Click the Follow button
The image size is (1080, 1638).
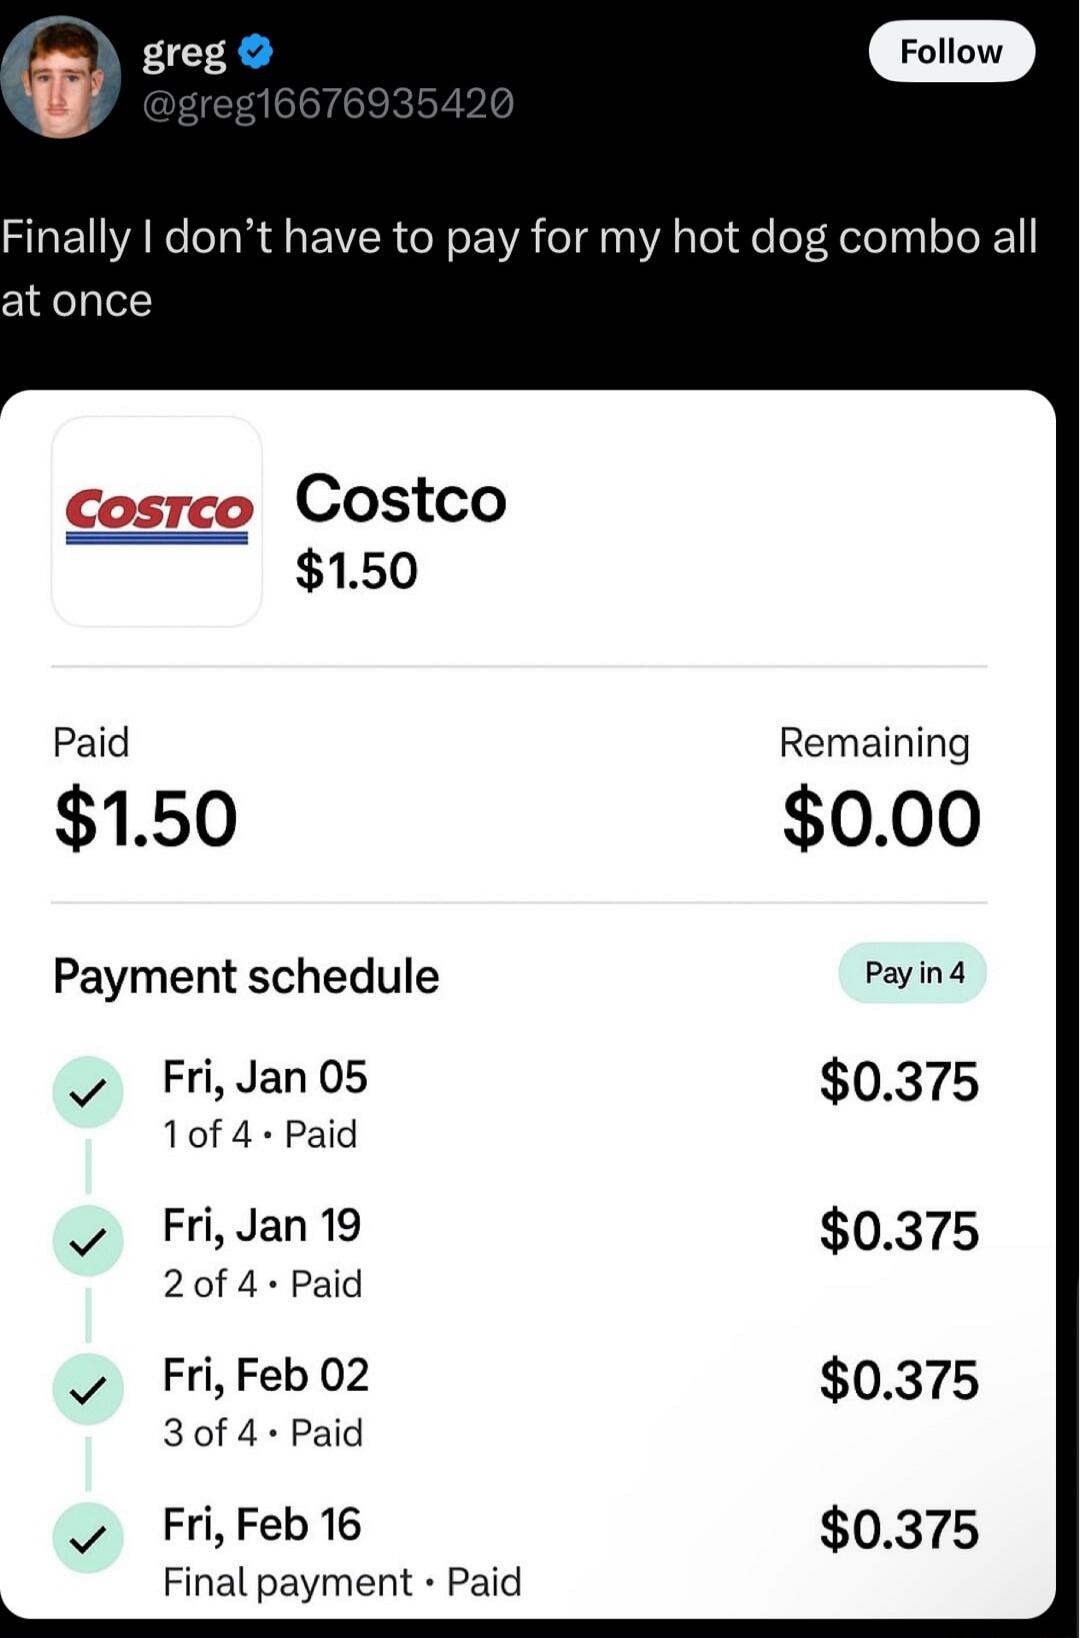951,51
